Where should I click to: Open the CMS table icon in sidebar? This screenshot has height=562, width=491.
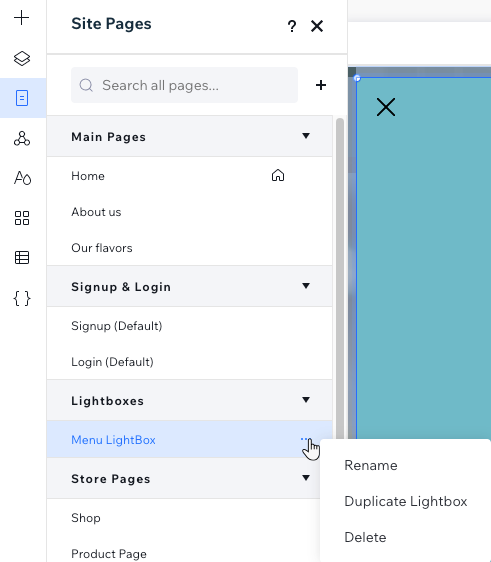[22, 258]
